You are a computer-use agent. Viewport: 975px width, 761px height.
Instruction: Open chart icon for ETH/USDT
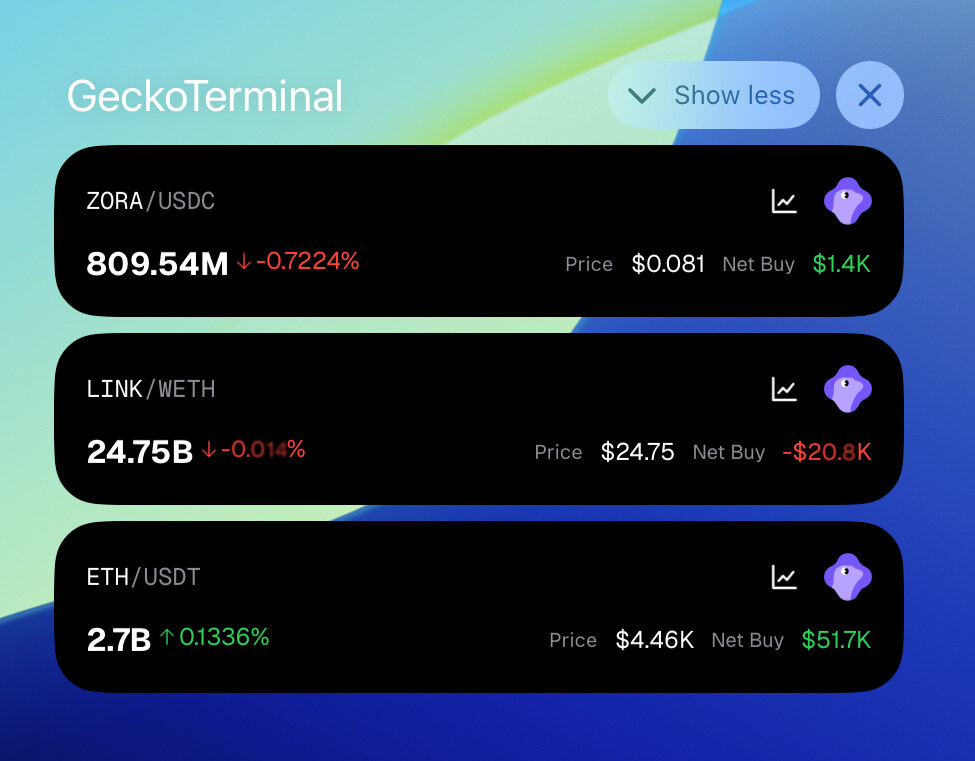point(783,578)
